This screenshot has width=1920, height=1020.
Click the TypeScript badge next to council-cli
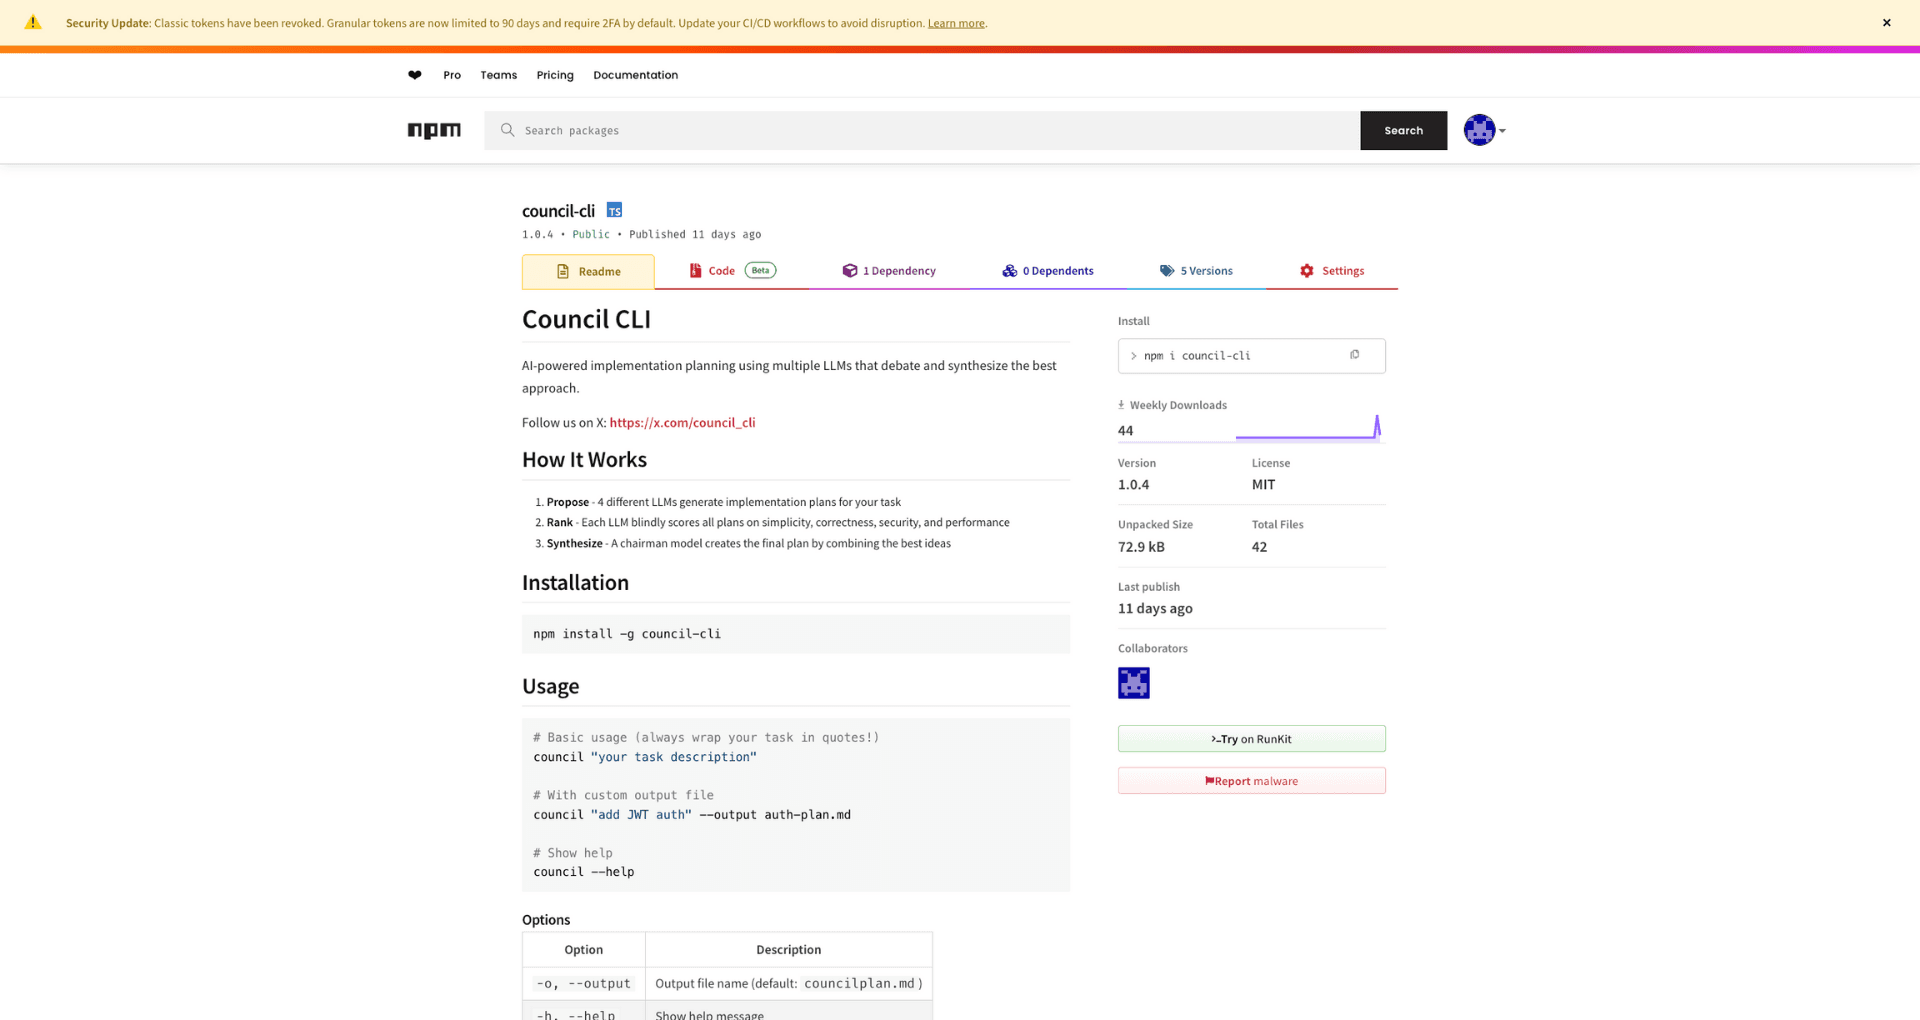point(613,210)
